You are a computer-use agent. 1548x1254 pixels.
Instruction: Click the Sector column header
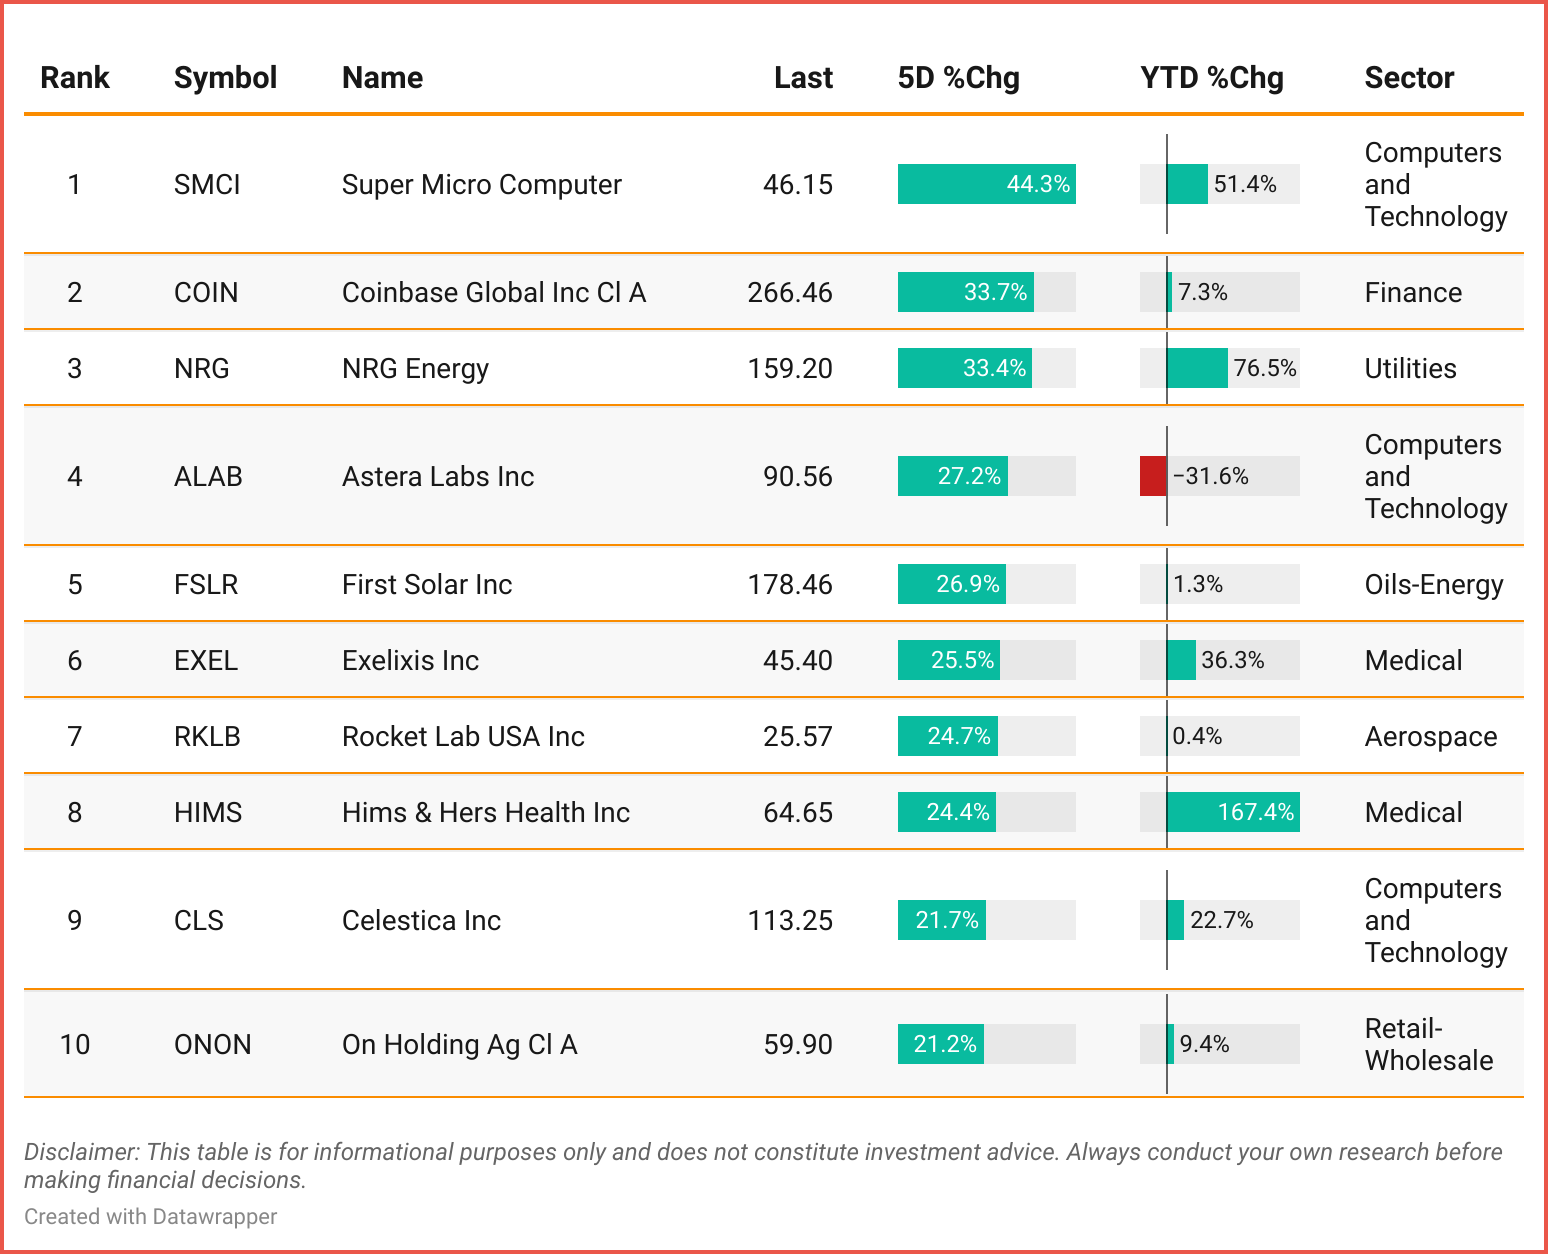tap(1408, 78)
